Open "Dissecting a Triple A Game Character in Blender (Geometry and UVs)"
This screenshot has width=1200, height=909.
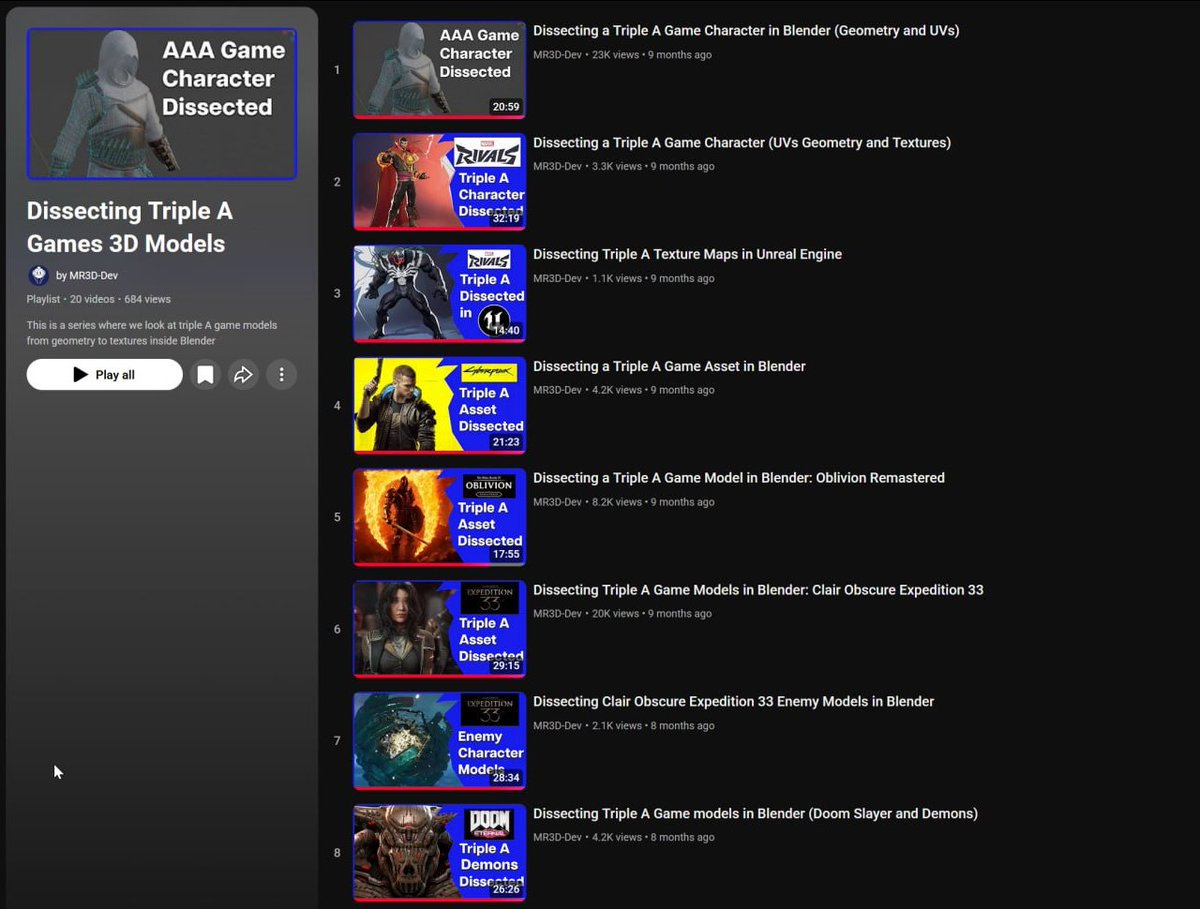pyautogui.click(x=746, y=31)
